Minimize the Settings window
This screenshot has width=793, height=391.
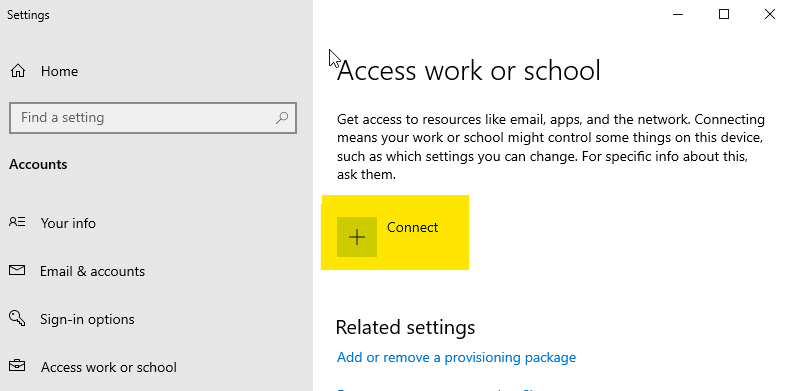click(678, 15)
